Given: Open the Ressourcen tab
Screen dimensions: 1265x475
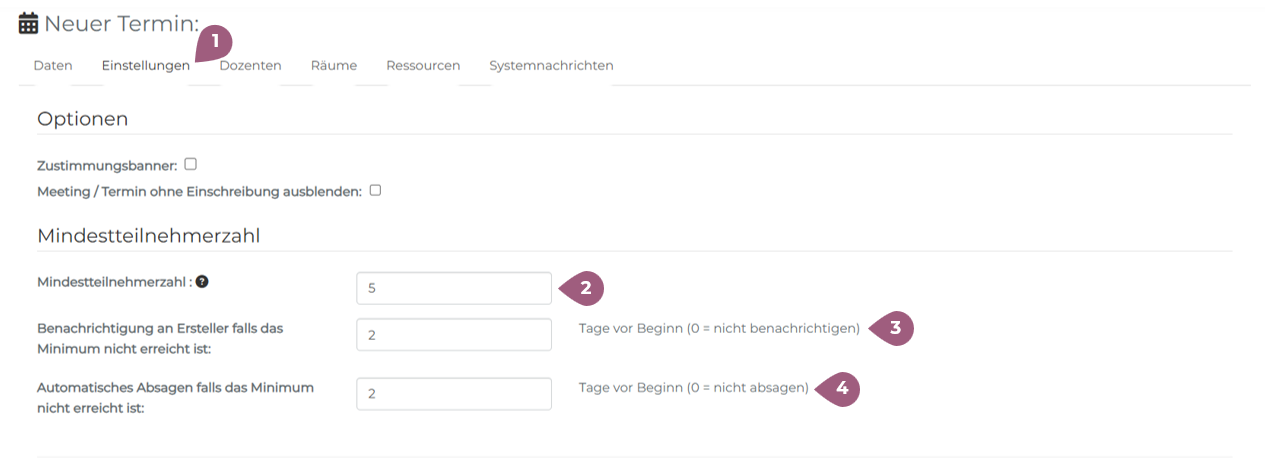Looking at the screenshot, I should 423,66.
